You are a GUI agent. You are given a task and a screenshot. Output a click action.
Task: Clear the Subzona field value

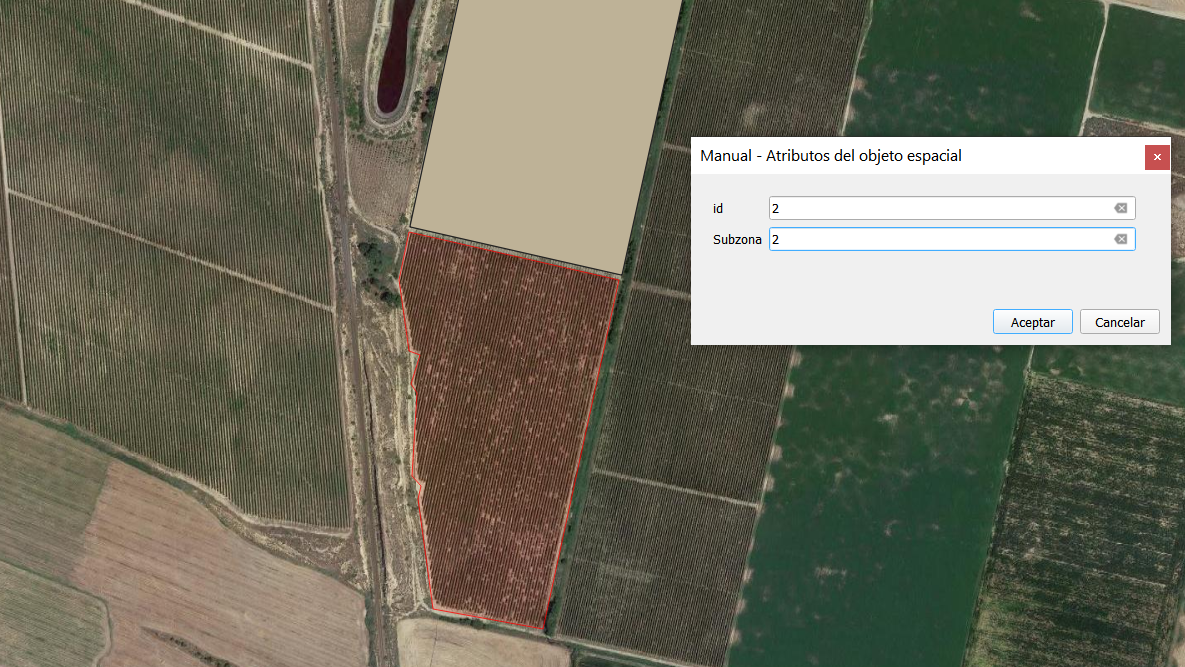1120,239
